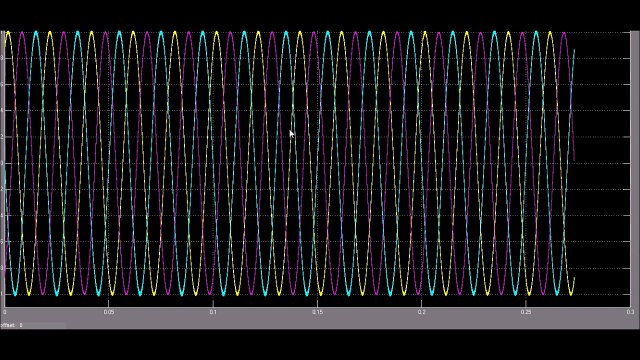The image size is (640, 360).
Task: Click the 0.2 time axis label
Action: pos(422,312)
